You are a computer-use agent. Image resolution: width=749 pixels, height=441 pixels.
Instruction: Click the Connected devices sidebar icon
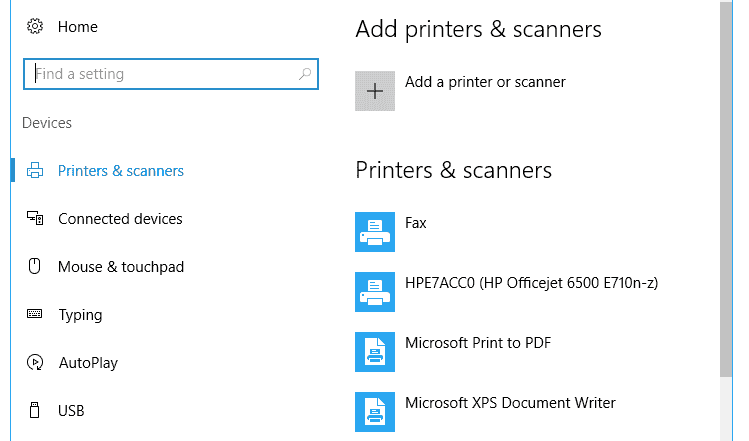35,218
